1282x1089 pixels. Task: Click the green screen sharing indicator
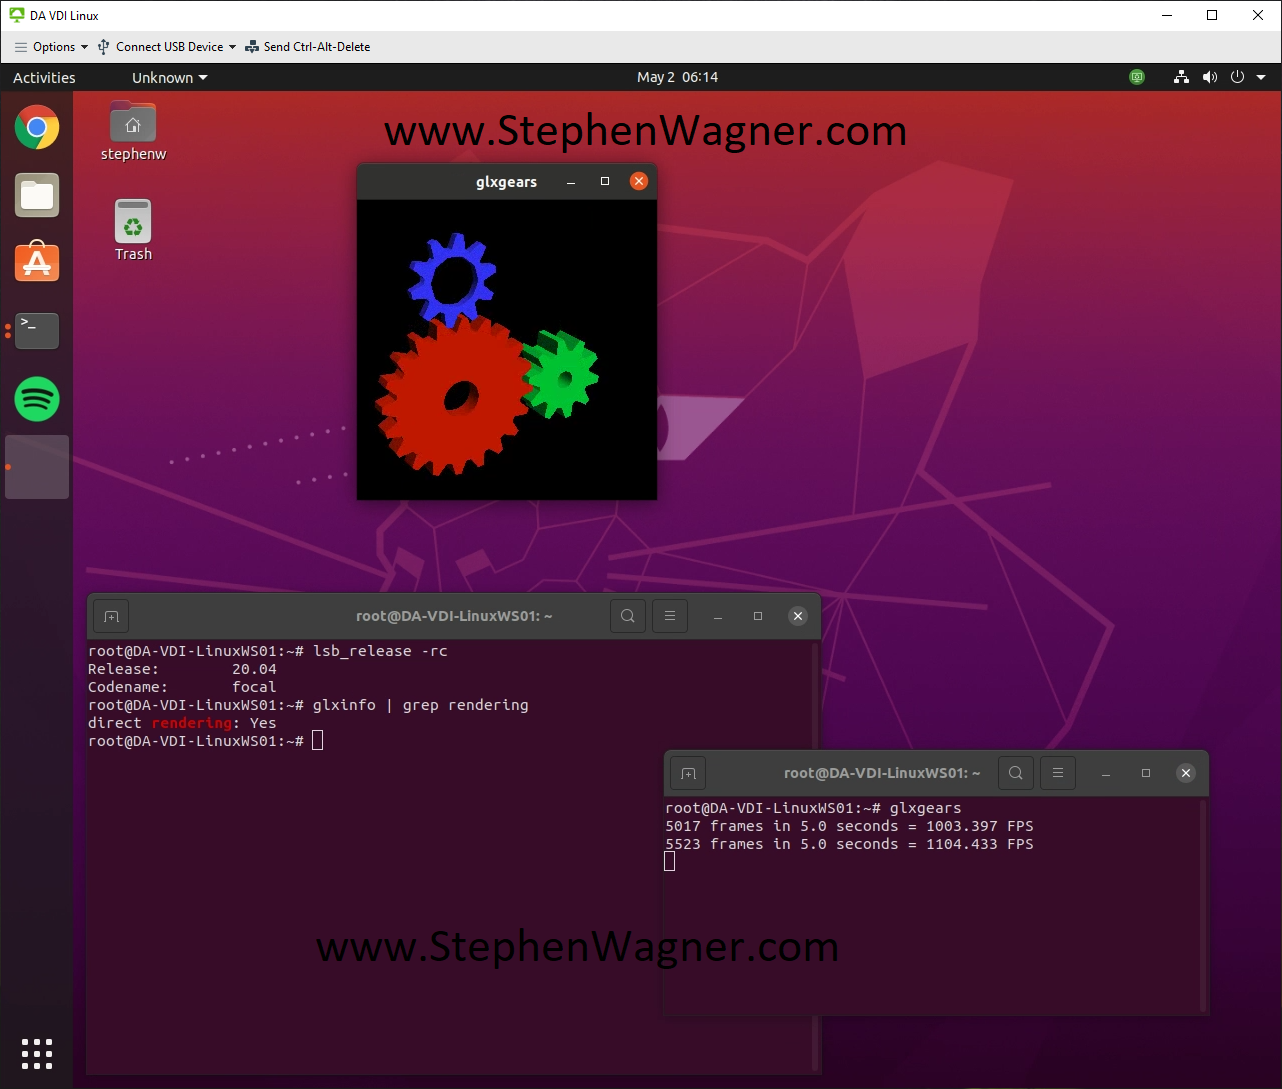[1137, 77]
